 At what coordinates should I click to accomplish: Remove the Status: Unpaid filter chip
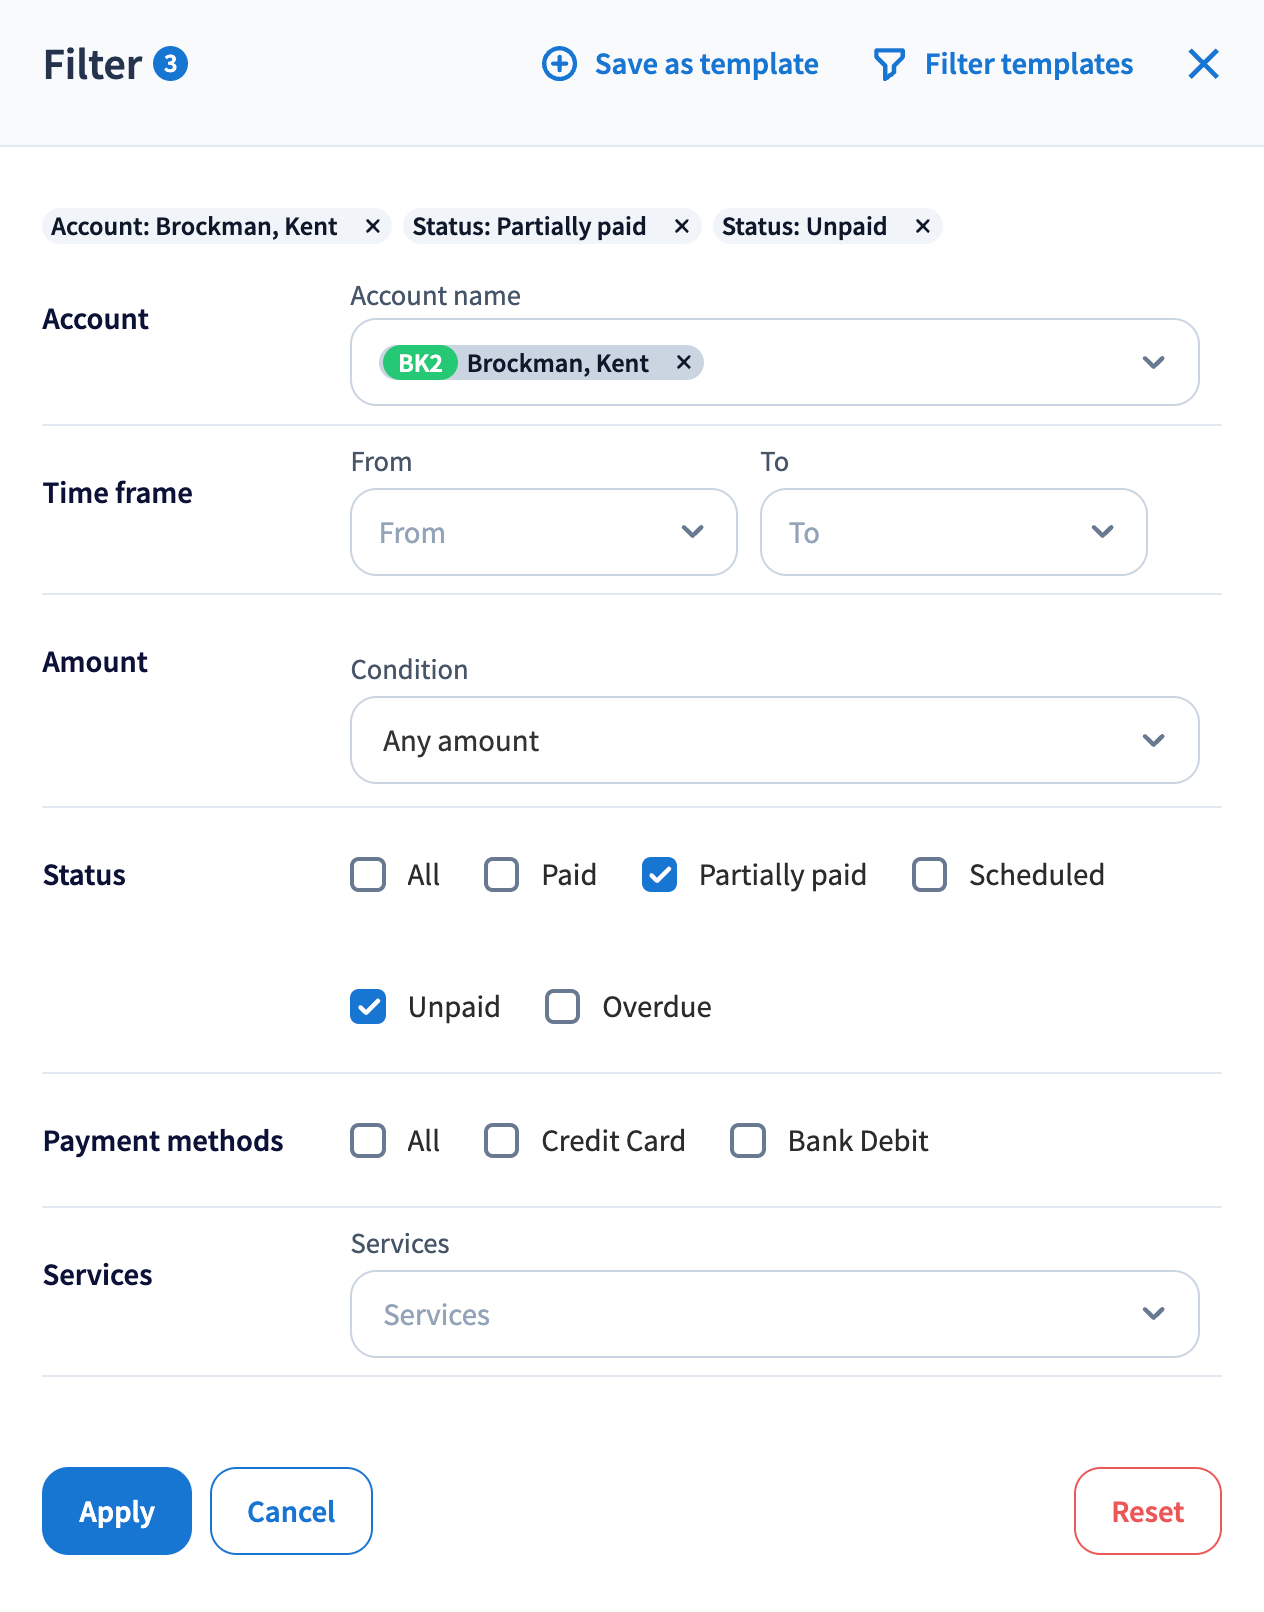pos(923,227)
